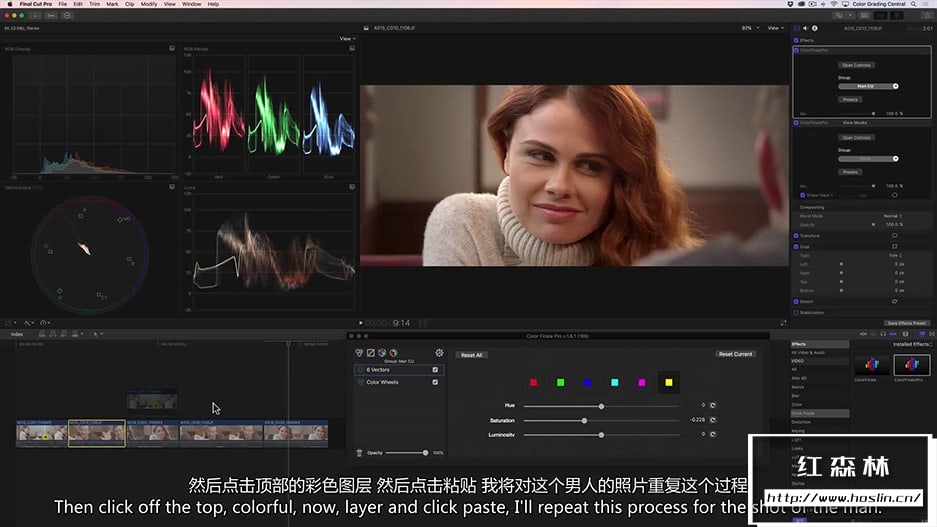This screenshot has height=527, width=937.
Task: Open the audio inspector speaker icon
Action: pyautogui.click(x=806, y=28)
